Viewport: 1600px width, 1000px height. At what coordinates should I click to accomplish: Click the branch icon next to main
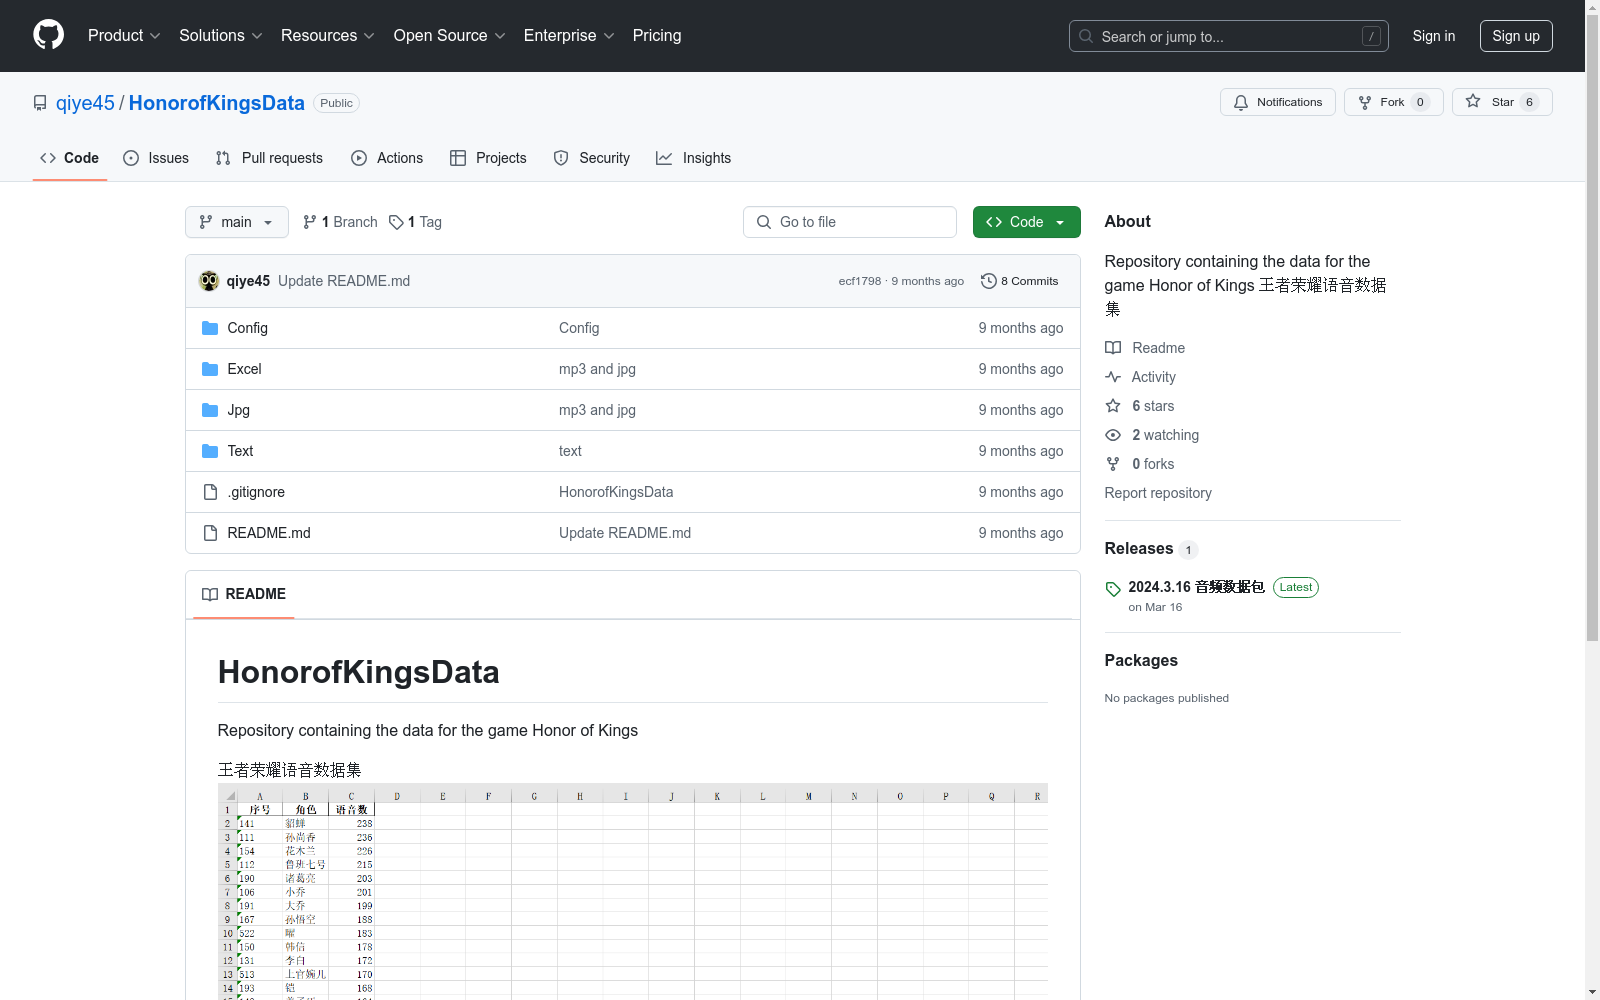[206, 222]
